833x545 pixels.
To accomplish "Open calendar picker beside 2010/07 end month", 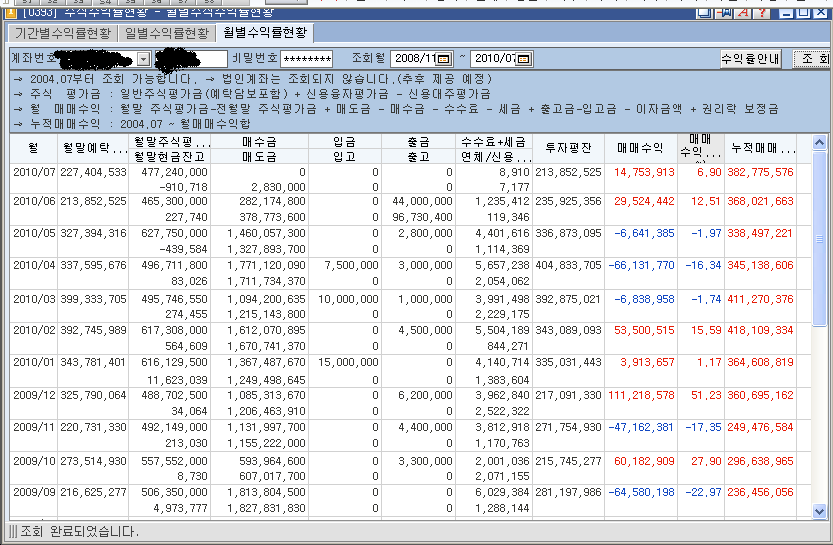I will click(x=524, y=58).
